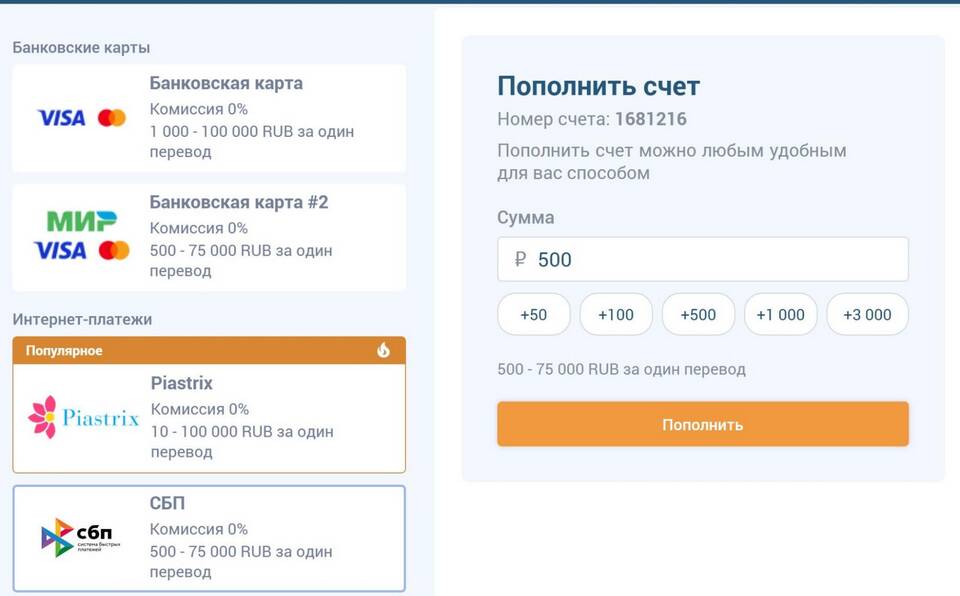Click the orange Пополнить button
The width and height of the screenshot is (960, 596).
coord(703,424)
